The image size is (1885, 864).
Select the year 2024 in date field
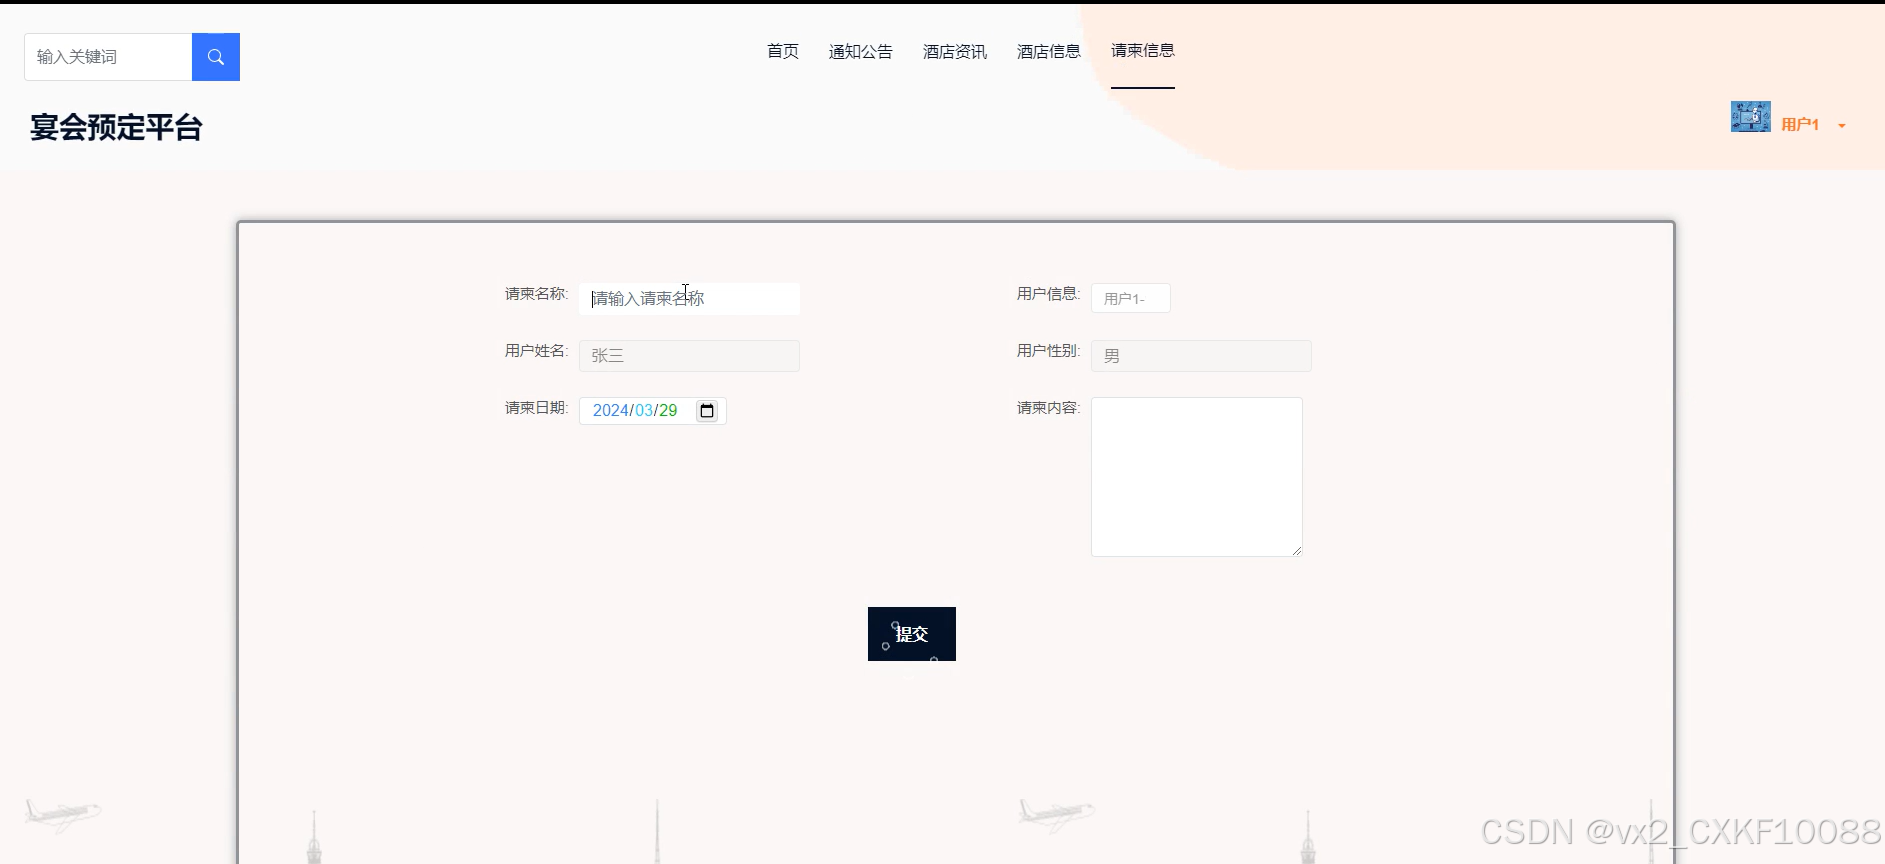(610, 411)
